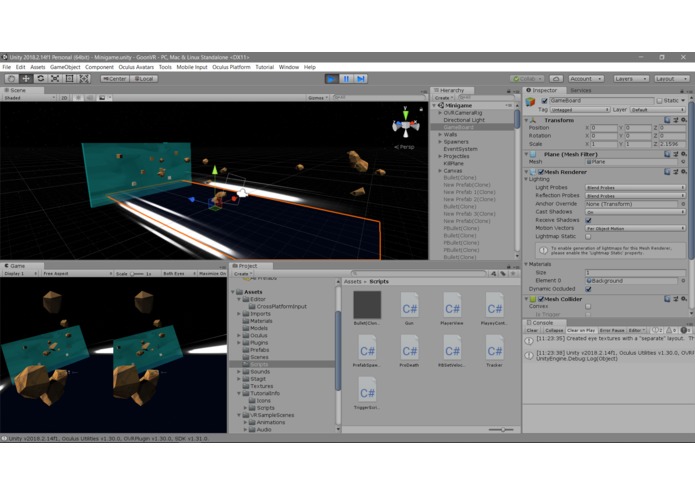Select the TriggerScri... C# script
Screen dimensions: 695x494
(x=367, y=393)
